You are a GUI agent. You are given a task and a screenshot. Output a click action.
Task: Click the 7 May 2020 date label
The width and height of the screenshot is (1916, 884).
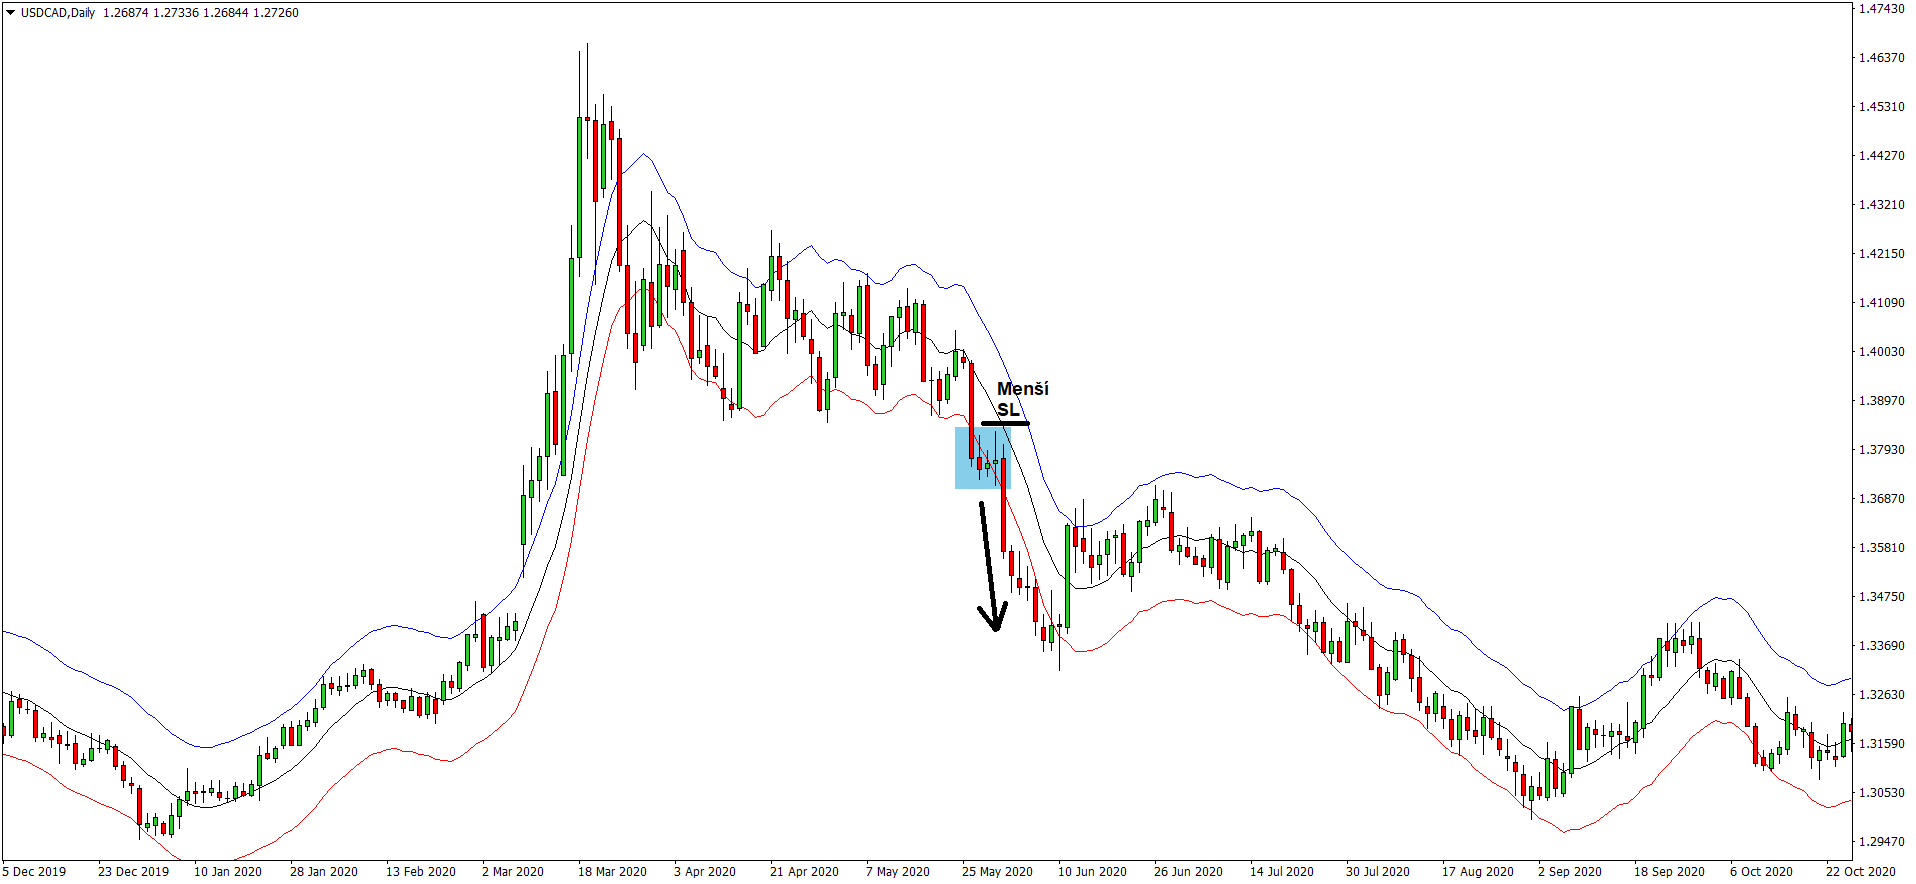pyautogui.click(x=897, y=872)
